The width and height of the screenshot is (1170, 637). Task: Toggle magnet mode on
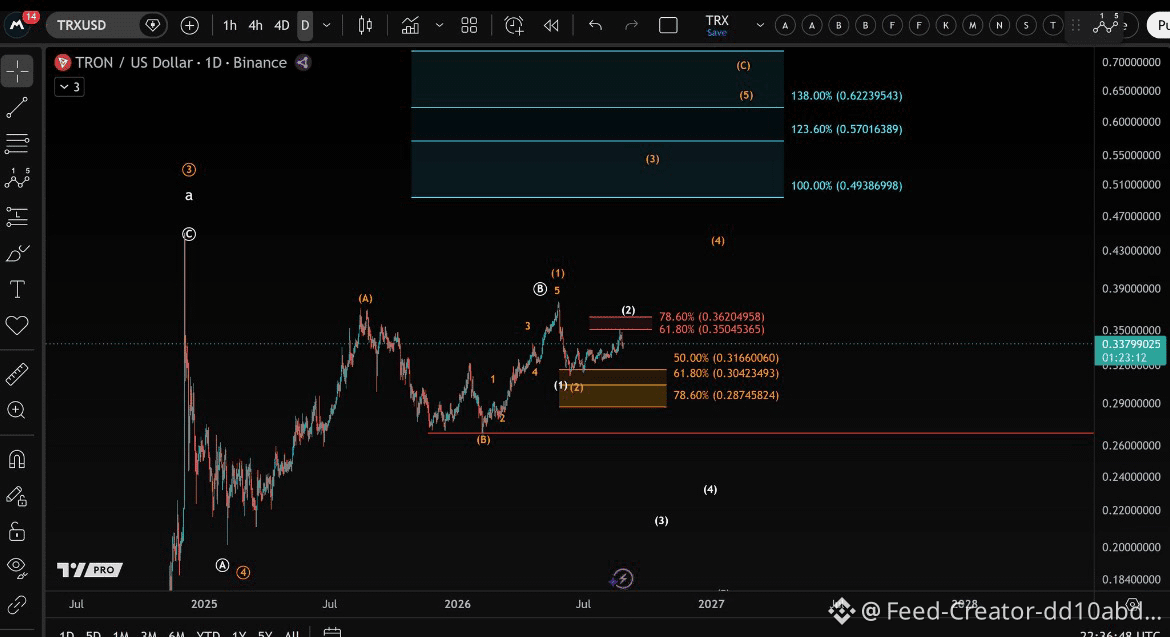pyautogui.click(x=17, y=459)
